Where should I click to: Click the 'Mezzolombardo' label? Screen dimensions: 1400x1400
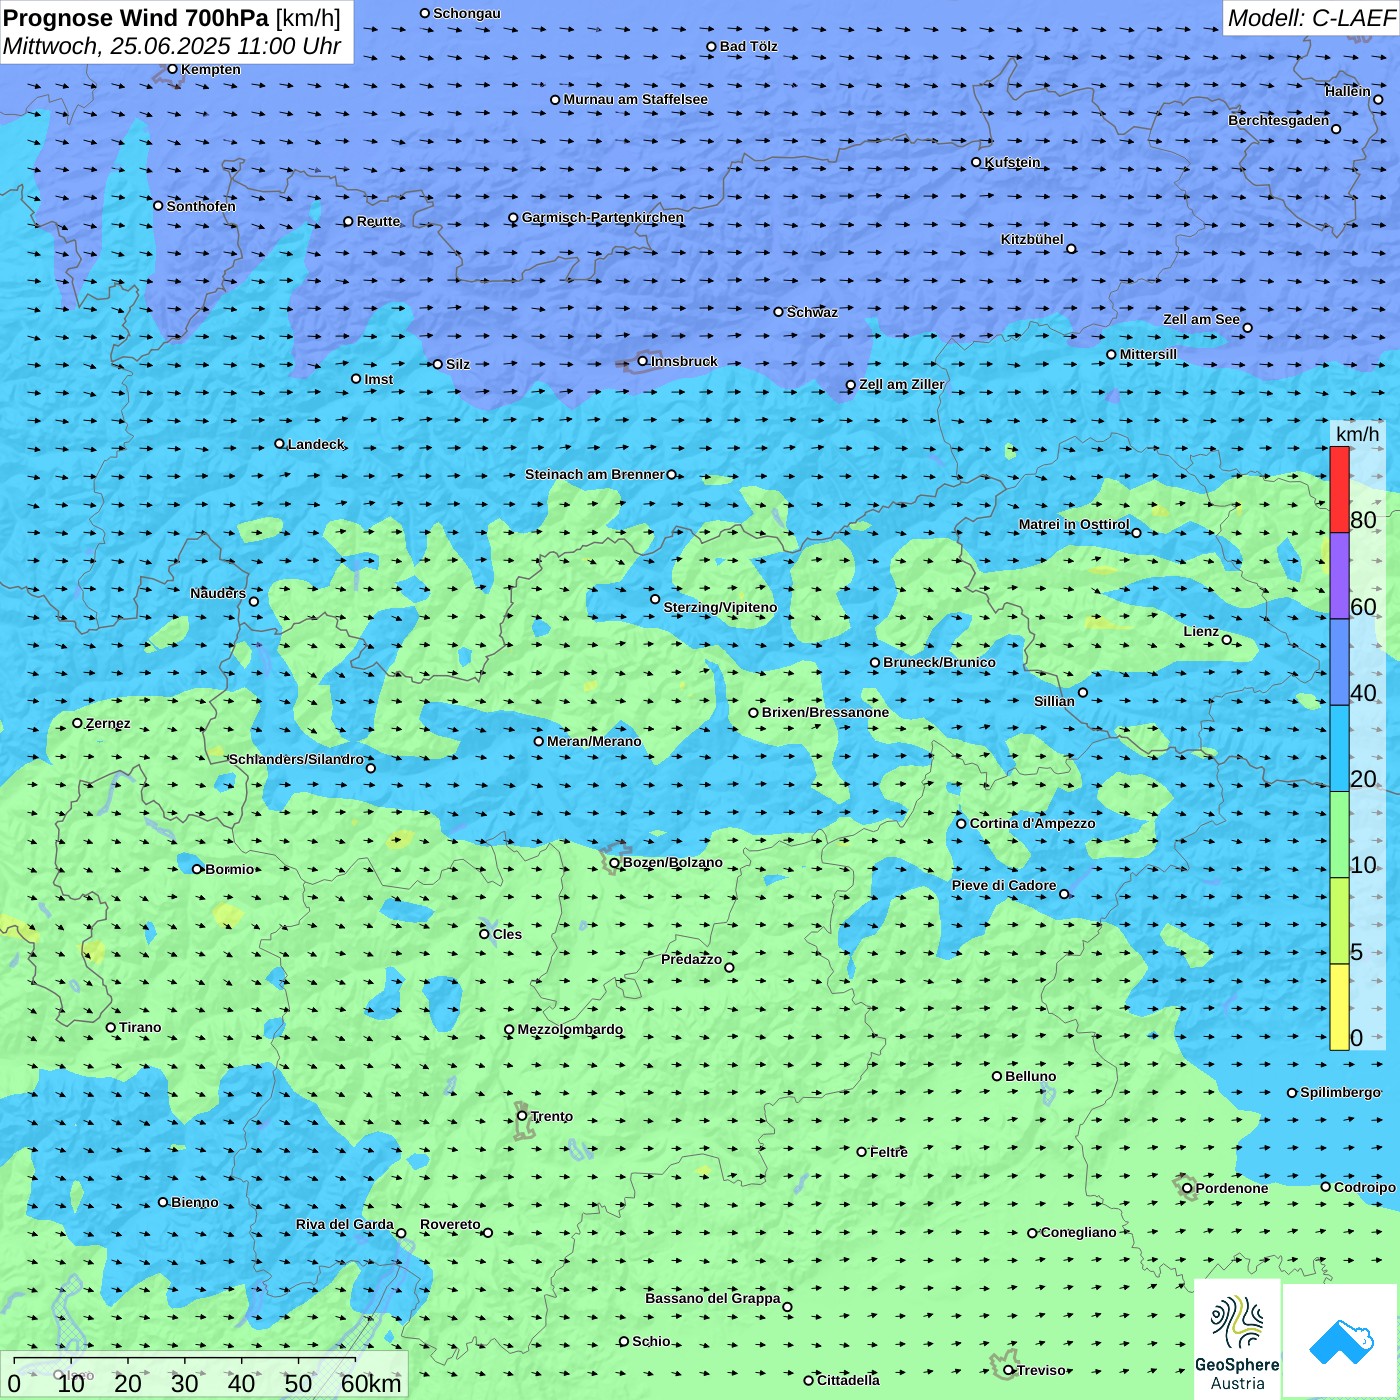click(570, 1029)
